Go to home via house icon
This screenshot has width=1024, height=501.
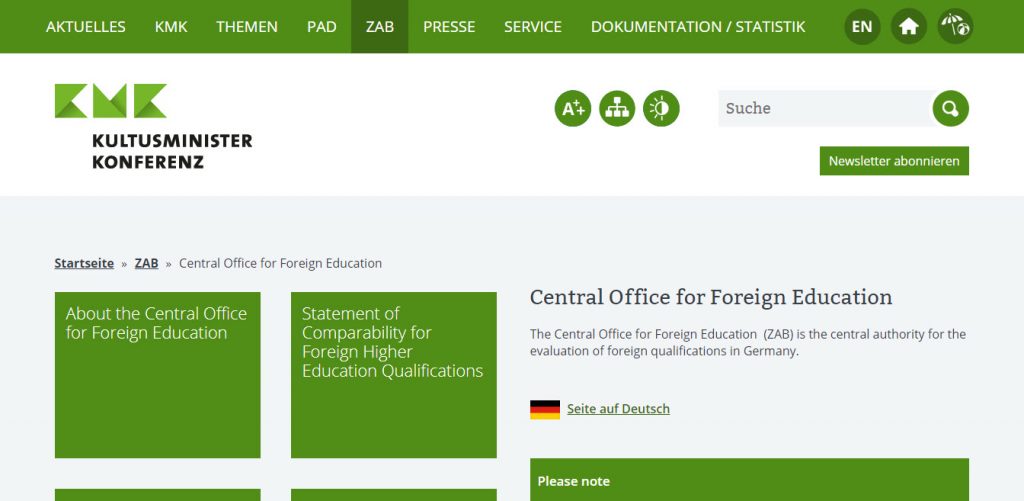click(x=908, y=27)
